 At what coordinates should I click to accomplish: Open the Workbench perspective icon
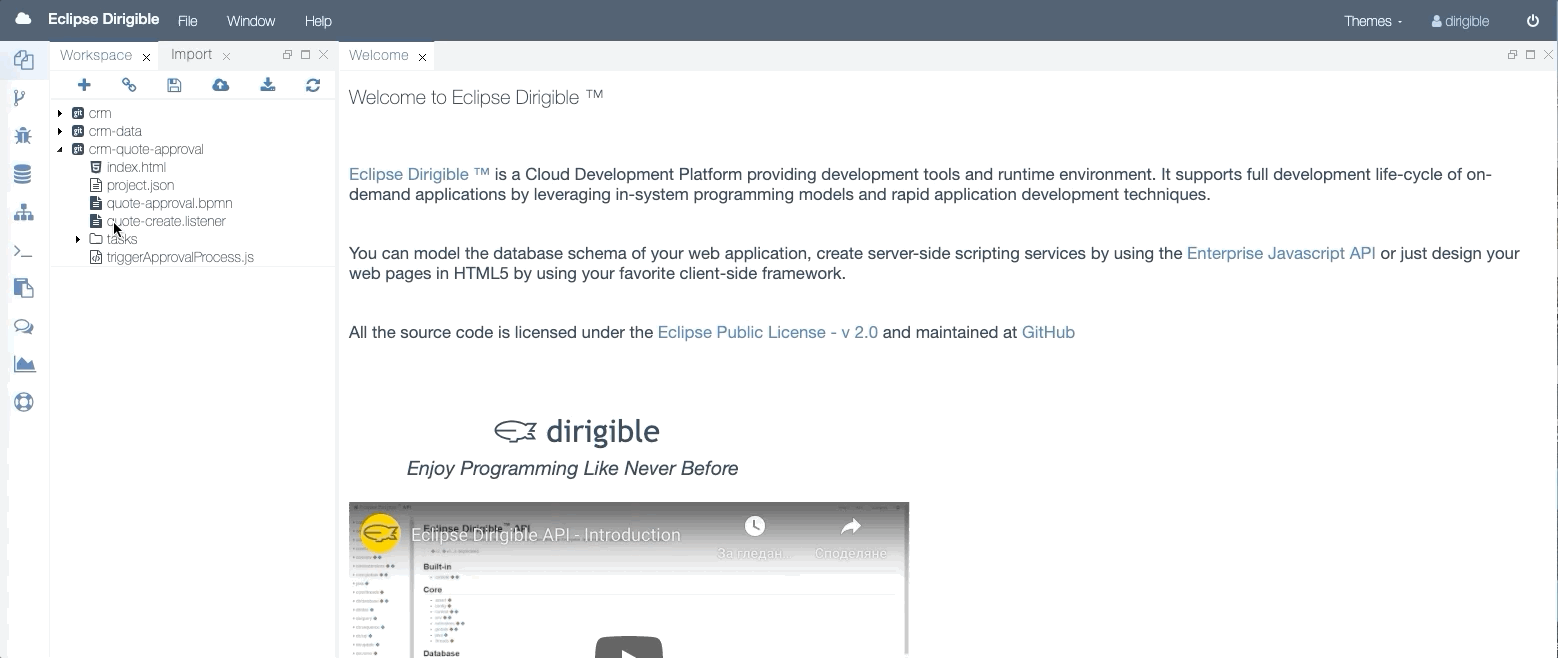click(x=24, y=60)
